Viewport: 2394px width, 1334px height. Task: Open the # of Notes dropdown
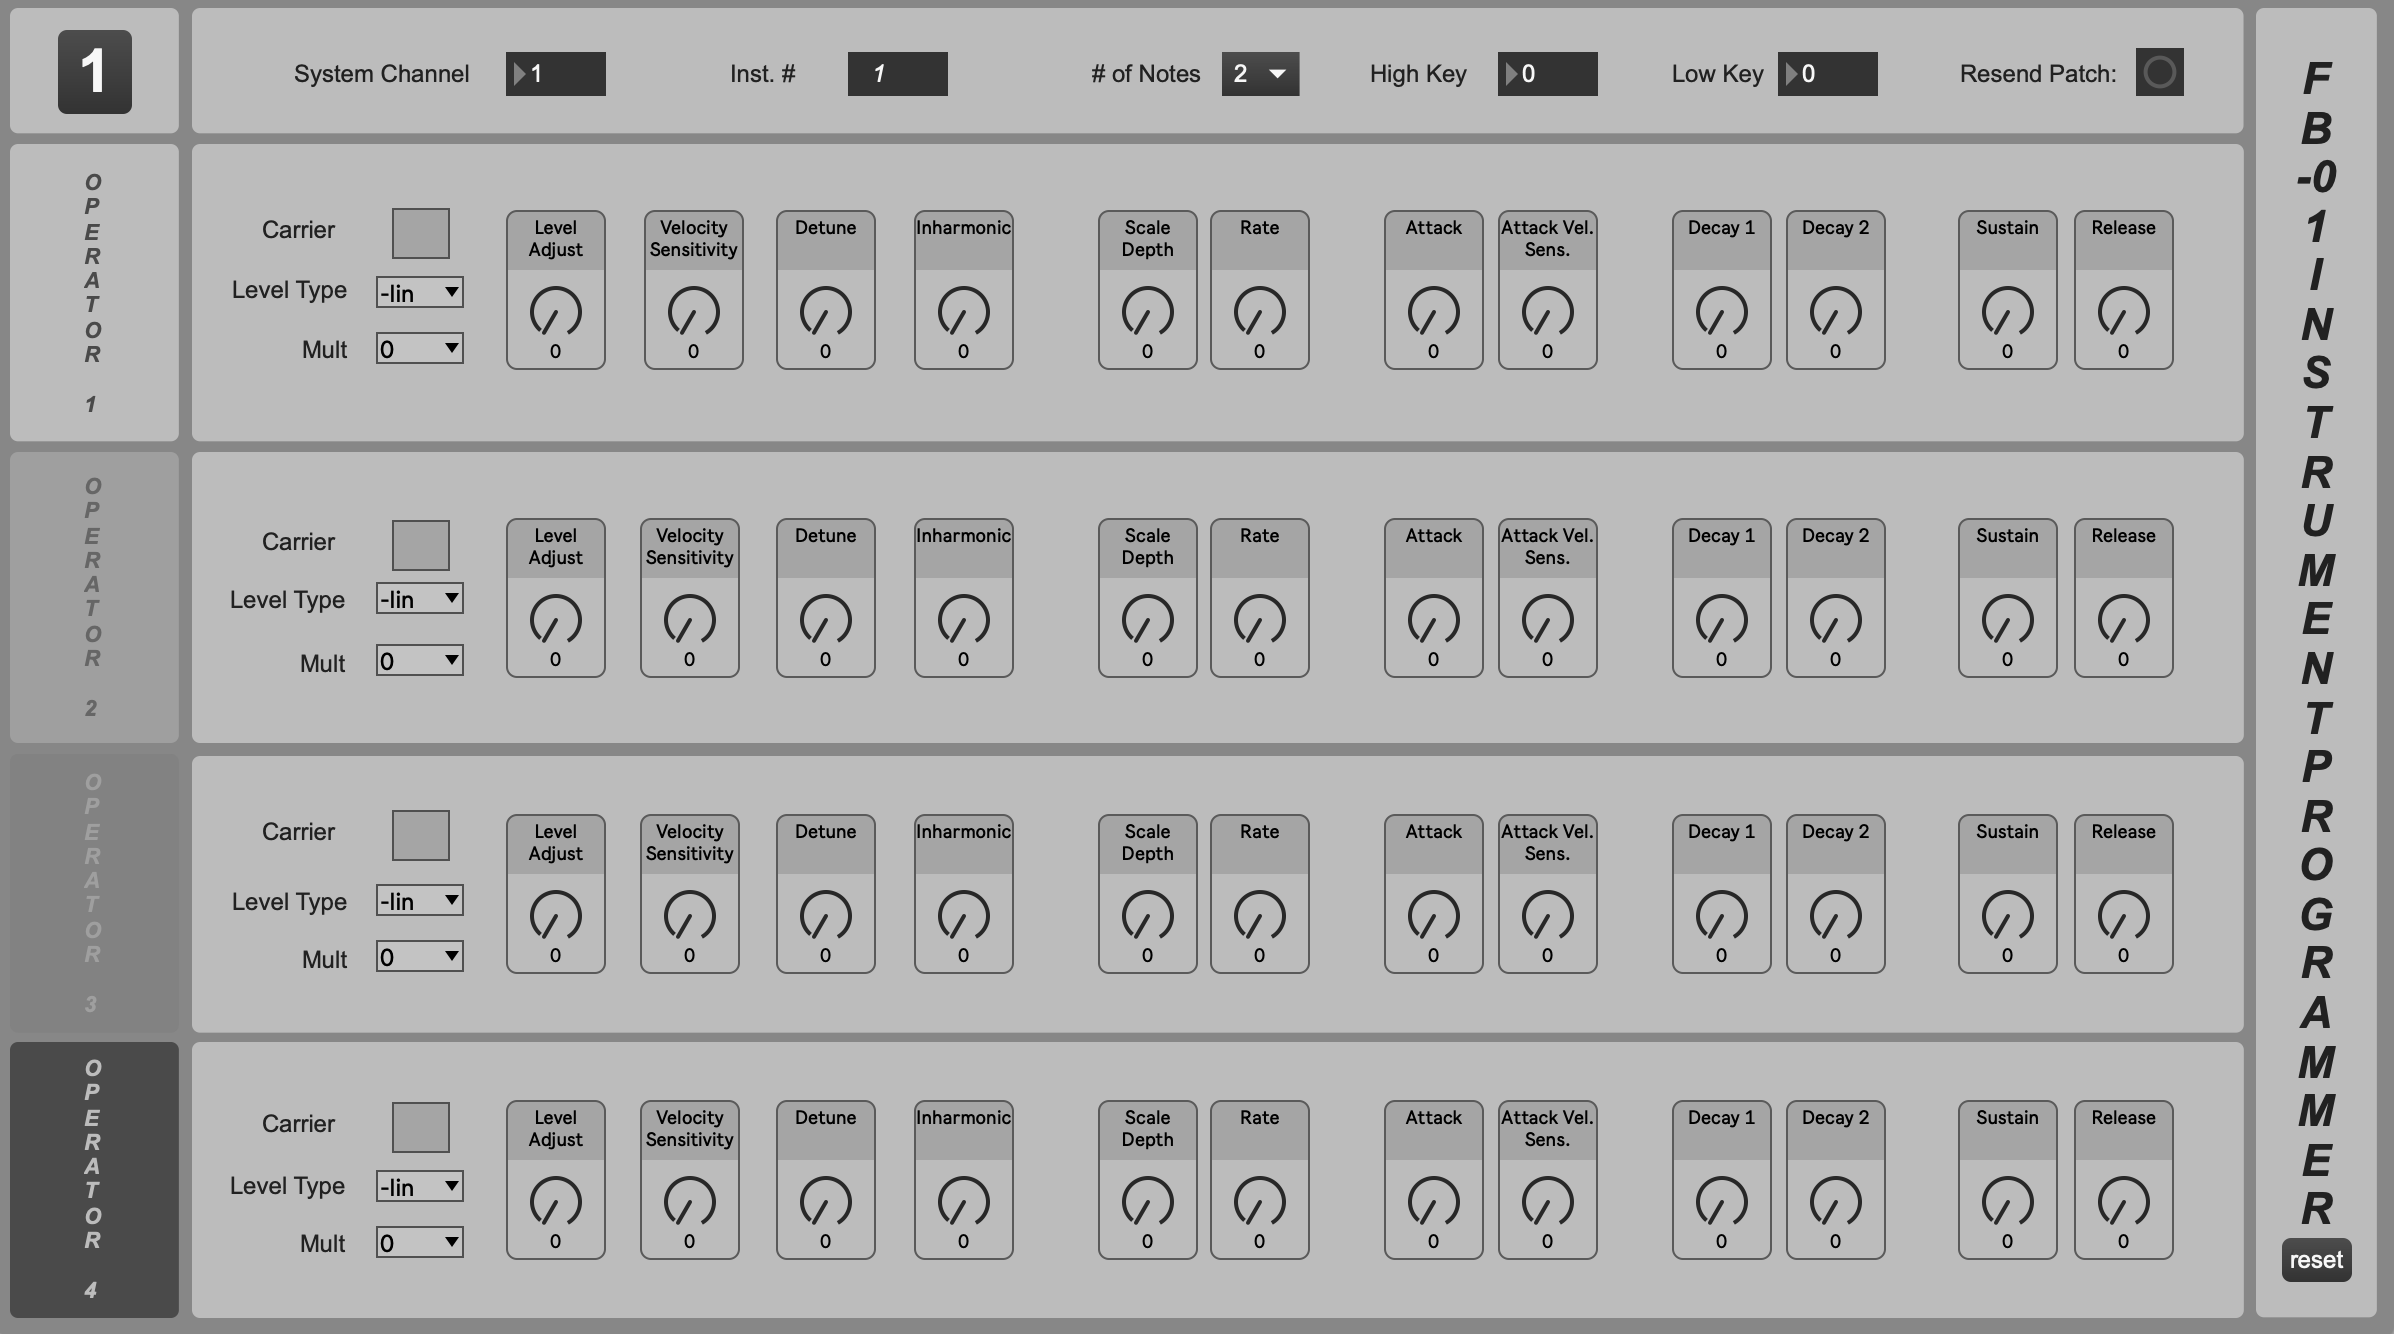[1260, 74]
